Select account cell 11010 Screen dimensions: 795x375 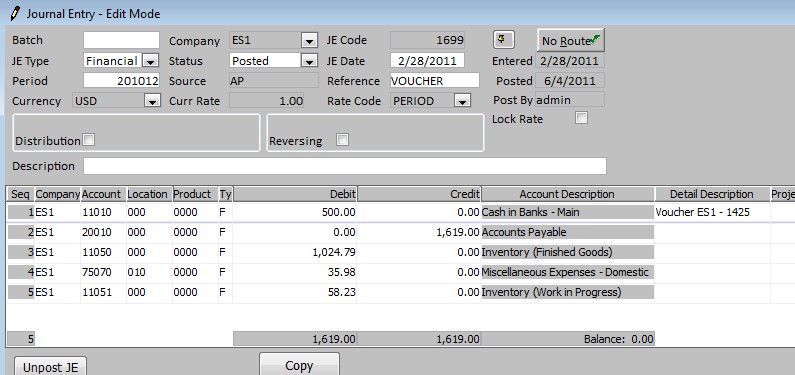click(x=103, y=212)
